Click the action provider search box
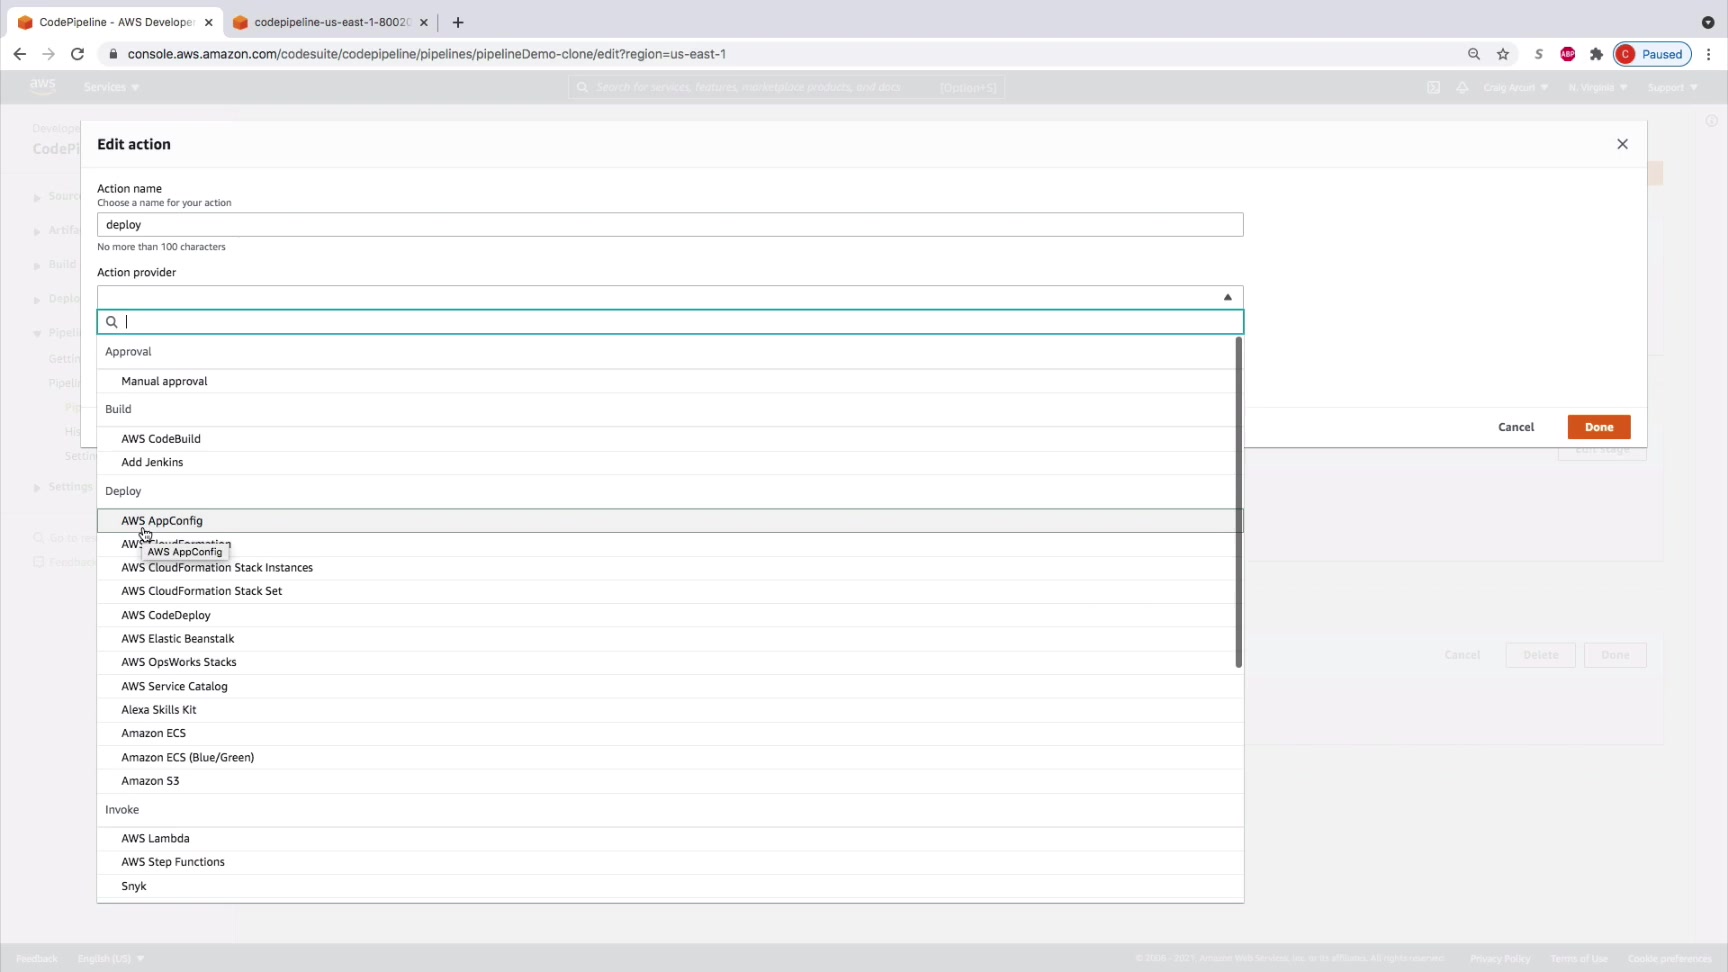Screen dimensions: 1728x972 (x=670, y=322)
